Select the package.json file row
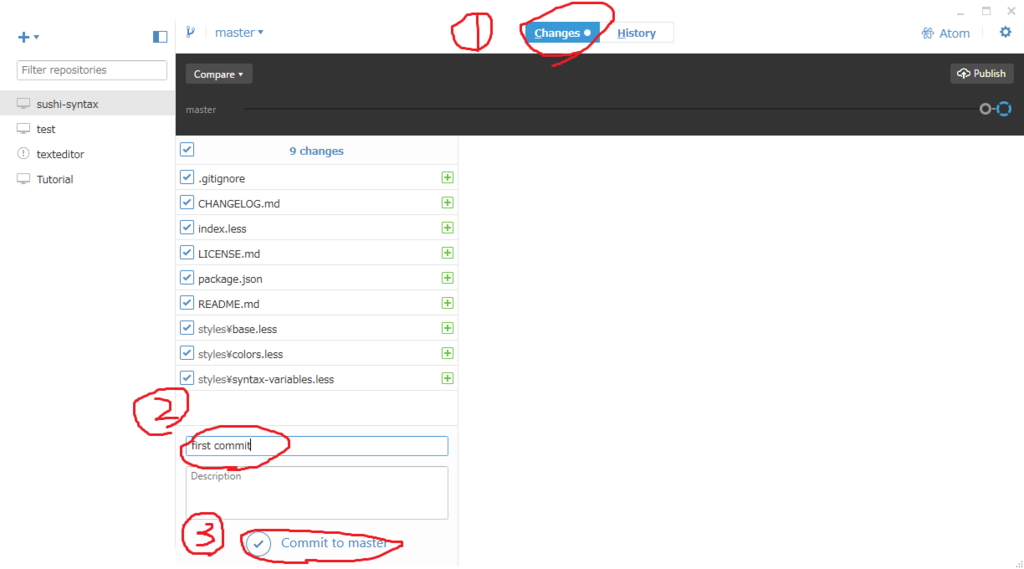Viewport: 1024px width, 569px height. click(x=317, y=278)
